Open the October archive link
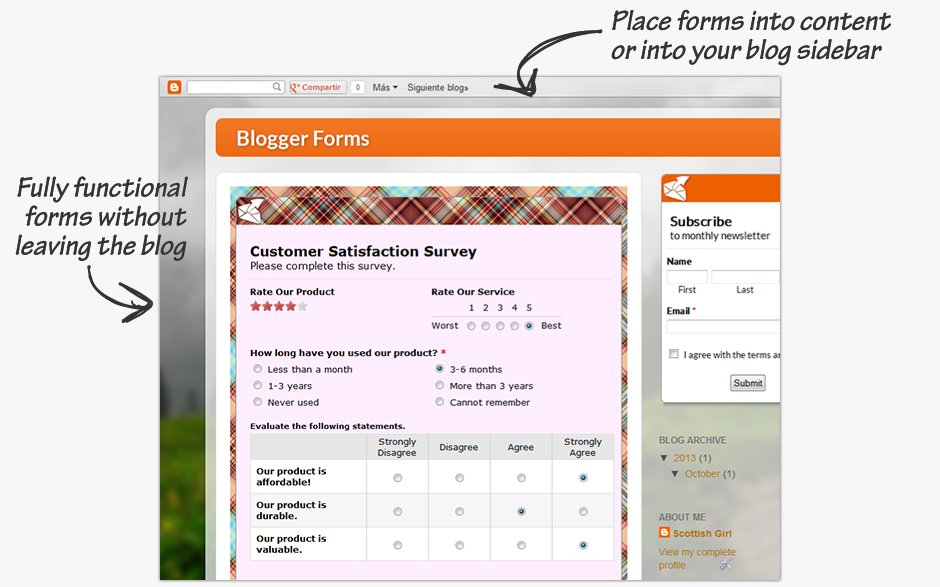Viewport: 940px width, 587px height. 703,474
